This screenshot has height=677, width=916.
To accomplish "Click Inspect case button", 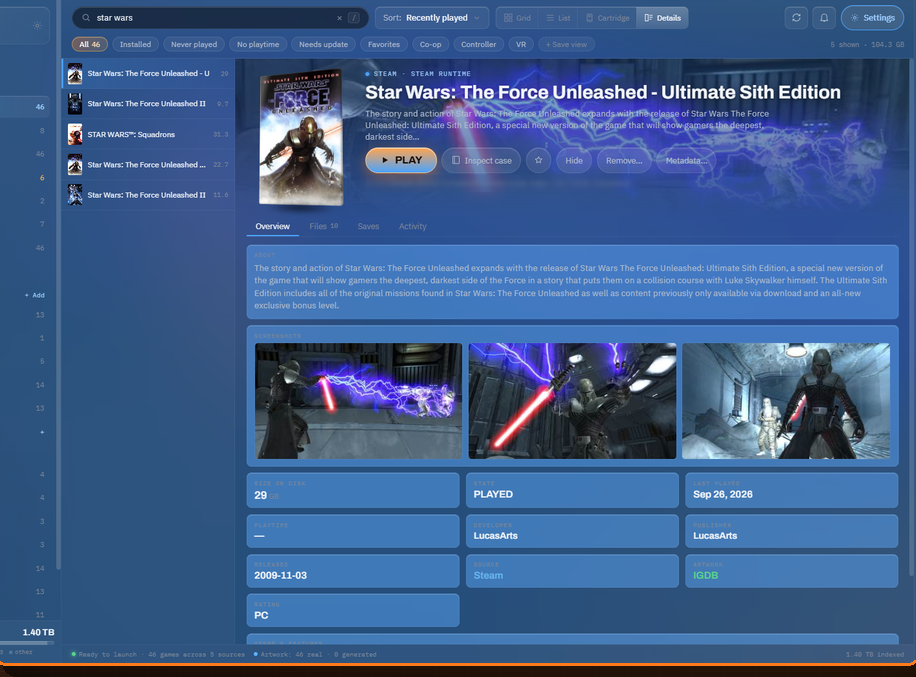I will (x=481, y=161).
